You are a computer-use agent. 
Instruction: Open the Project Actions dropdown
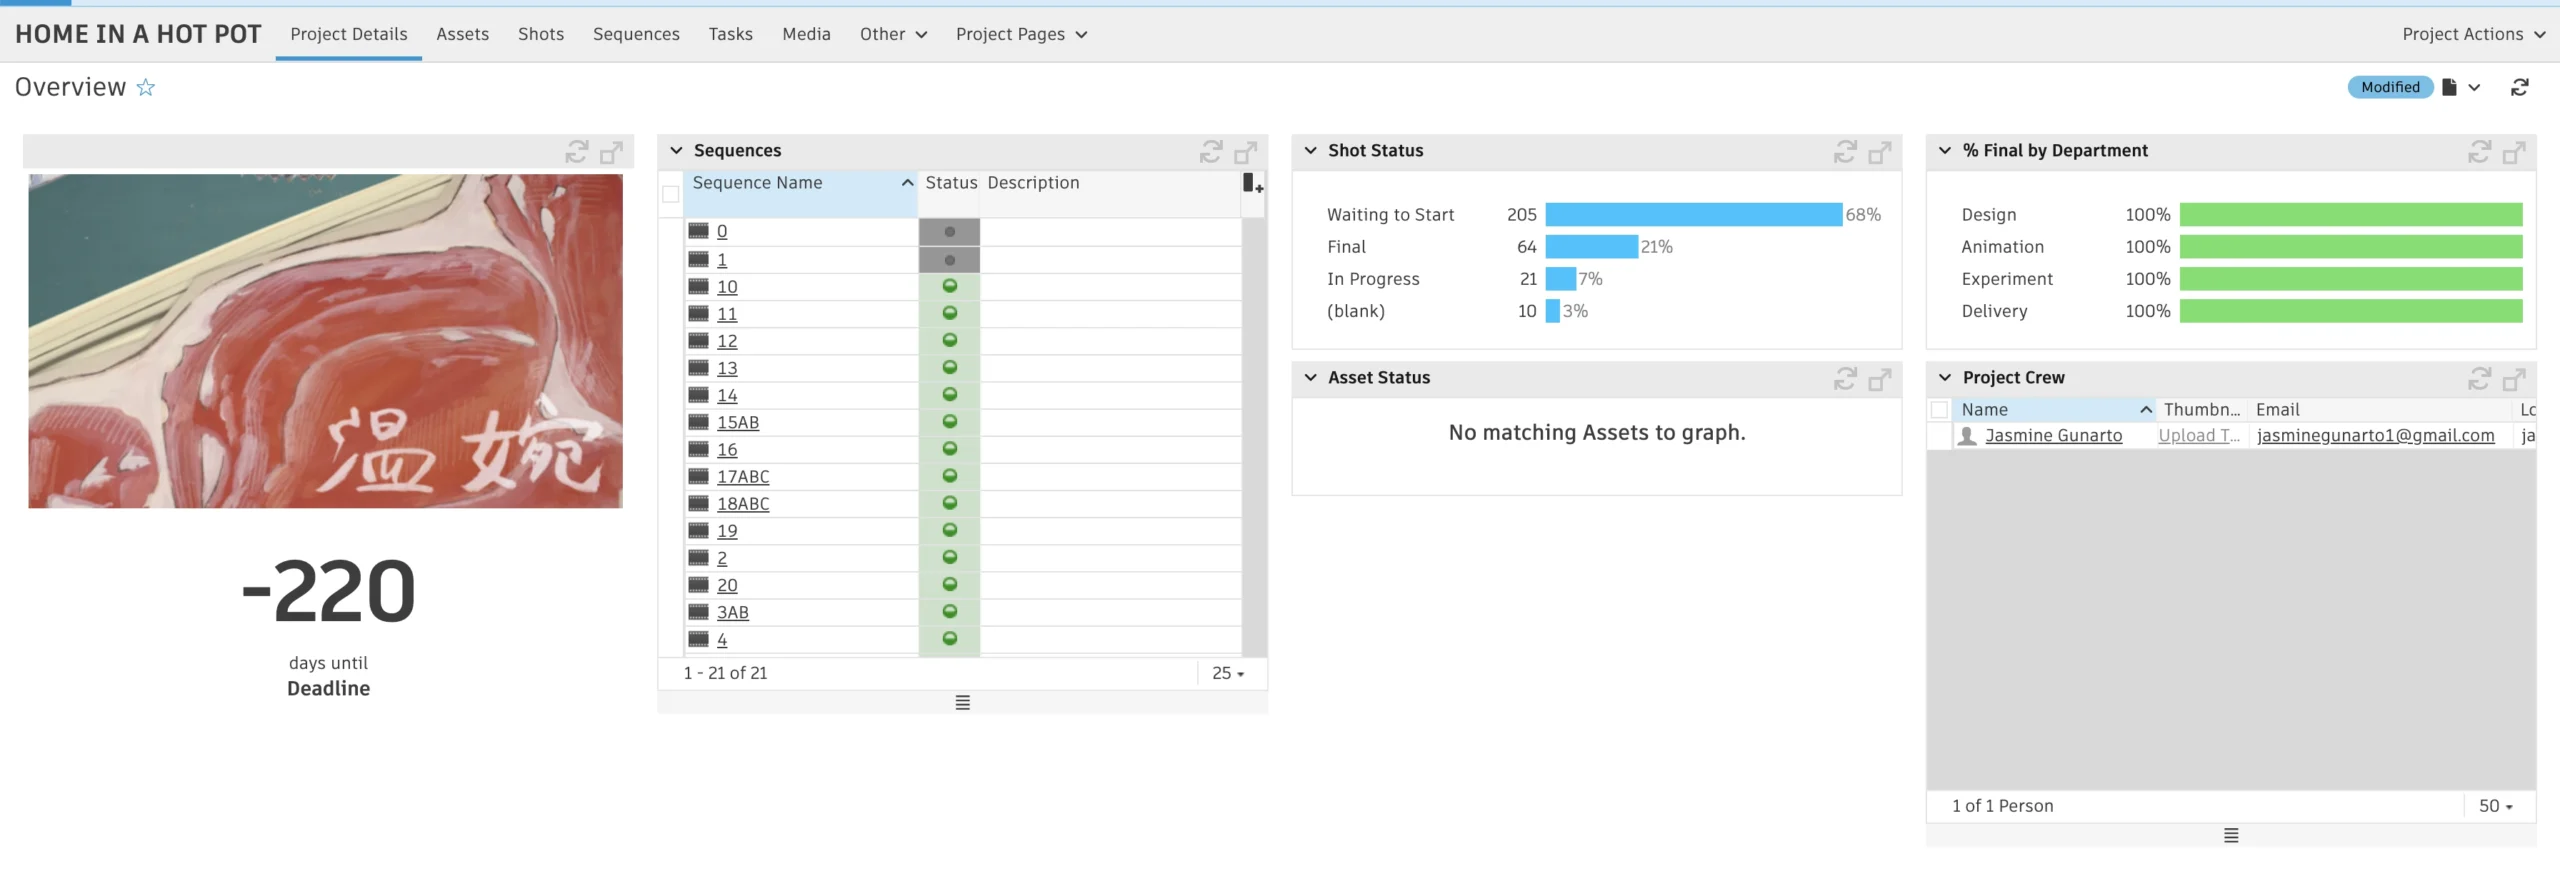pyautogui.click(x=2473, y=34)
